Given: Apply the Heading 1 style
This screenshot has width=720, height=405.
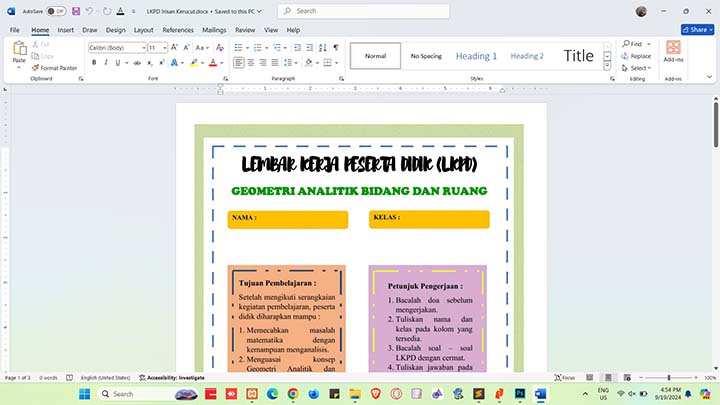Looking at the screenshot, I should tap(476, 56).
